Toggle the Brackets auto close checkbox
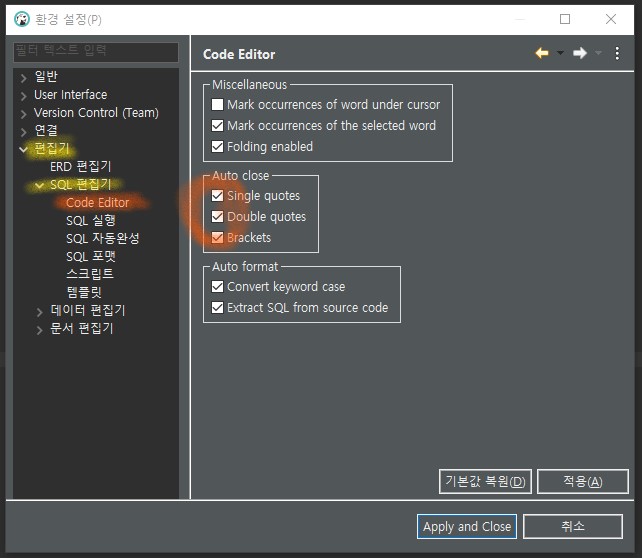The image size is (642, 558). pyautogui.click(x=217, y=237)
